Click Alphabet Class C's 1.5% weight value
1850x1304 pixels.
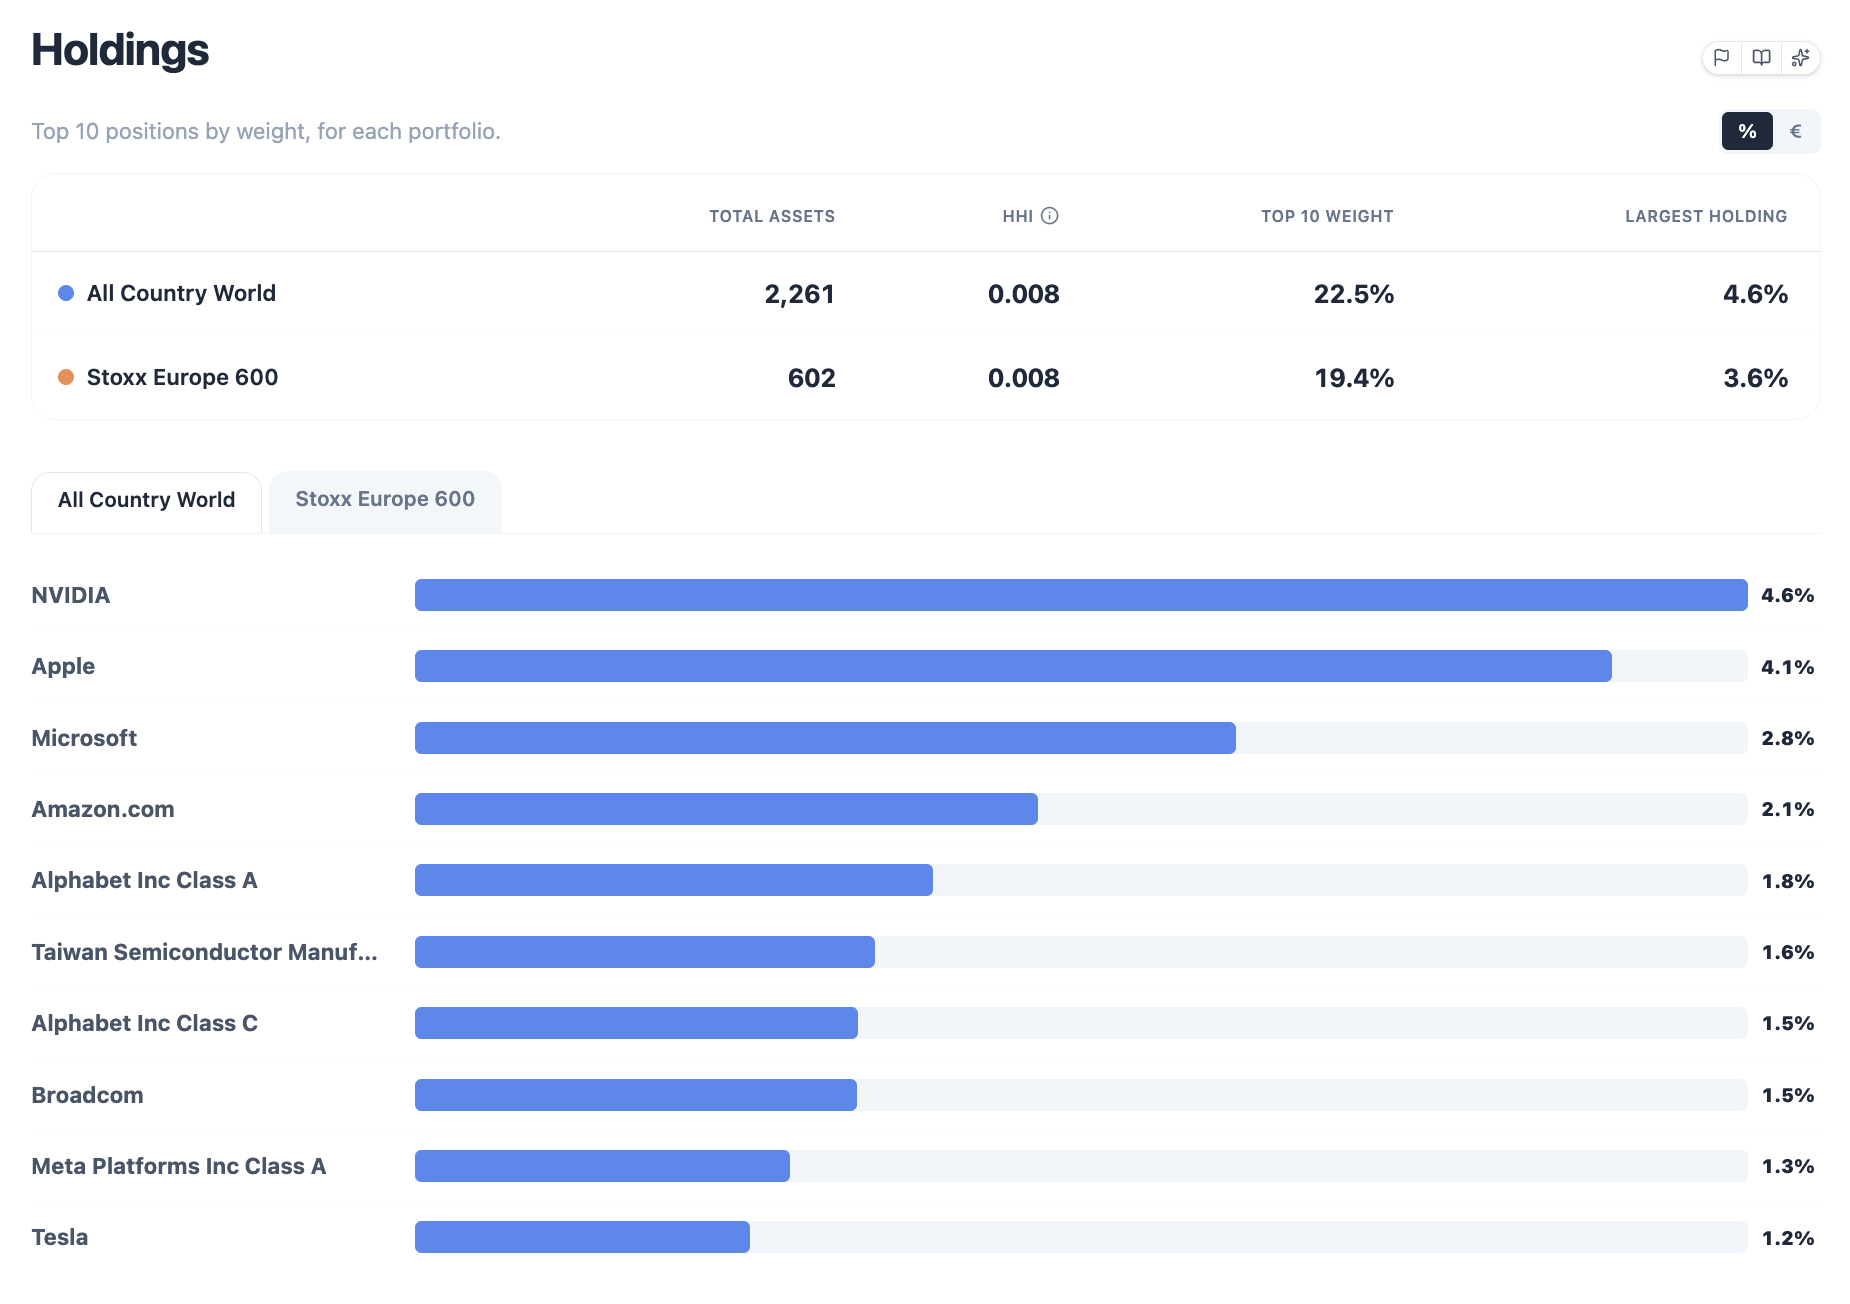pyautogui.click(x=1787, y=1023)
